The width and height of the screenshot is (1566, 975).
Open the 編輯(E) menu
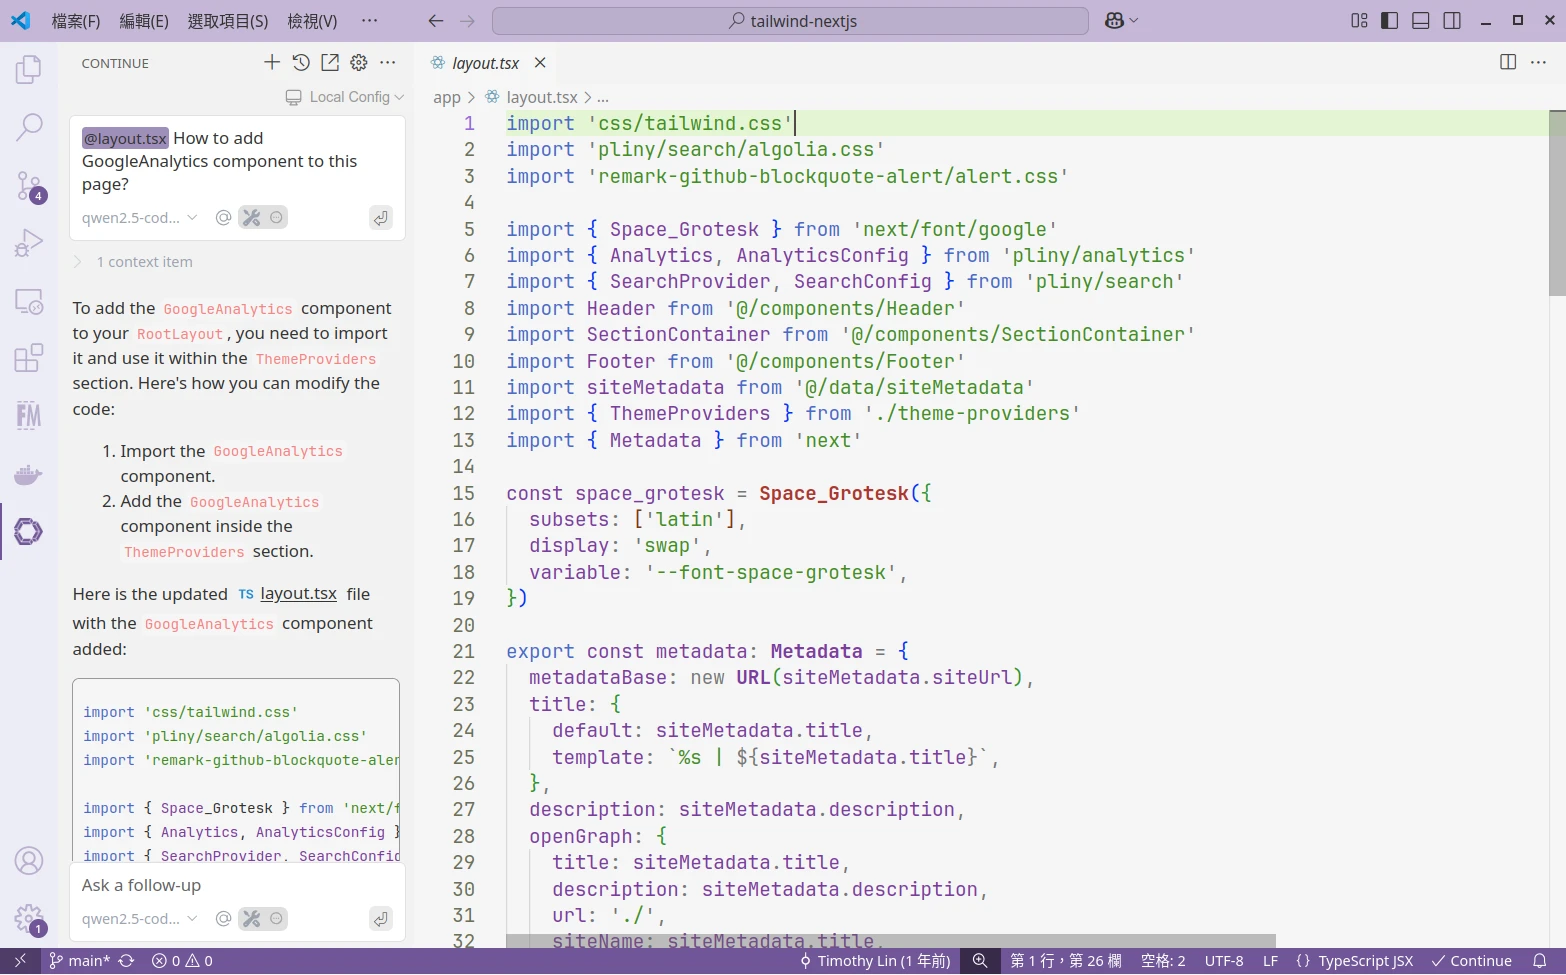click(143, 21)
